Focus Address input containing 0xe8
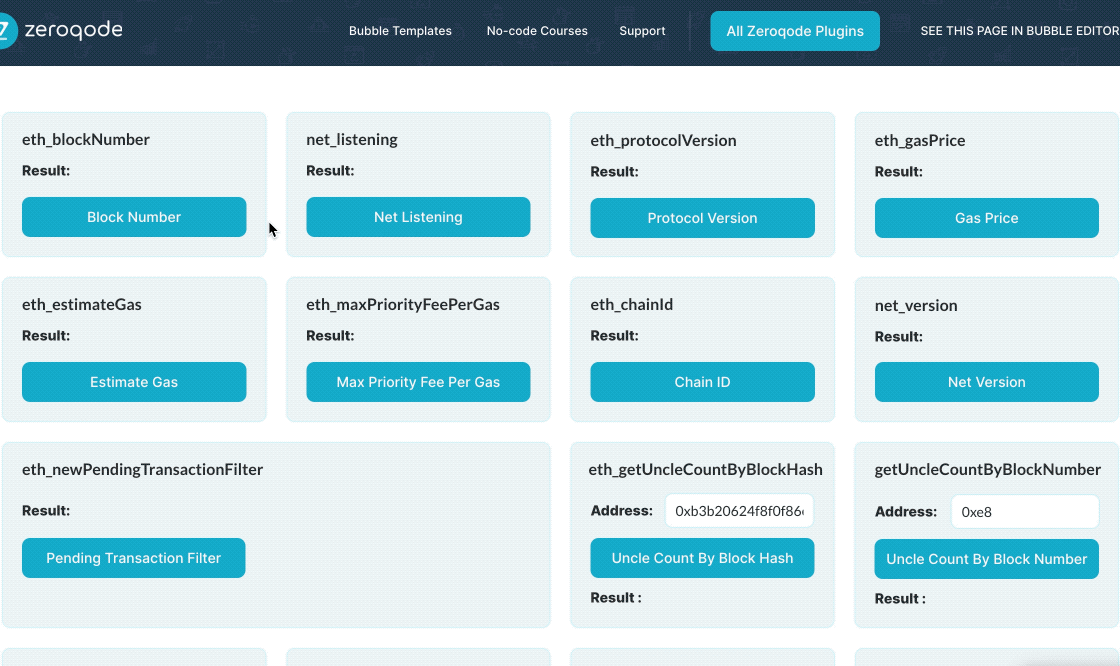Image resolution: width=1120 pixels, height=666 pixels. pyautogui.click(x=1025, y=512)
